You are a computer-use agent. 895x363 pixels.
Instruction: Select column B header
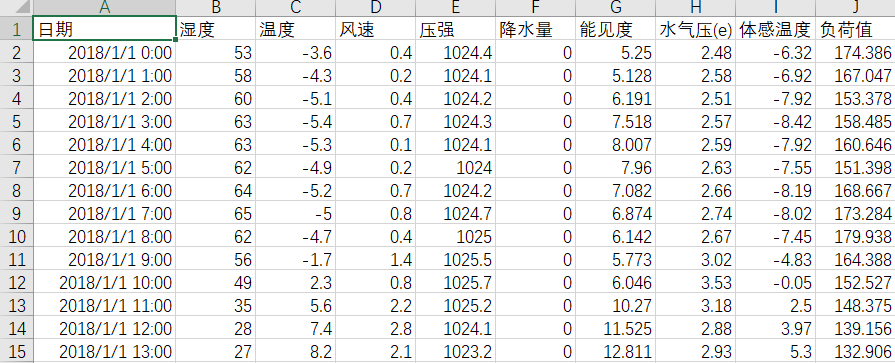[x=216, y=8]
